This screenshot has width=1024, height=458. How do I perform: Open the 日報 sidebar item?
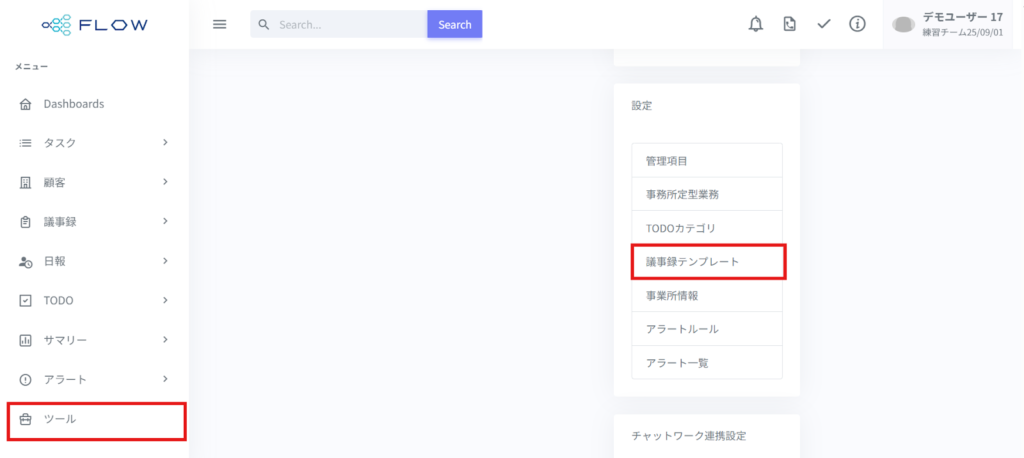point(57,261)
